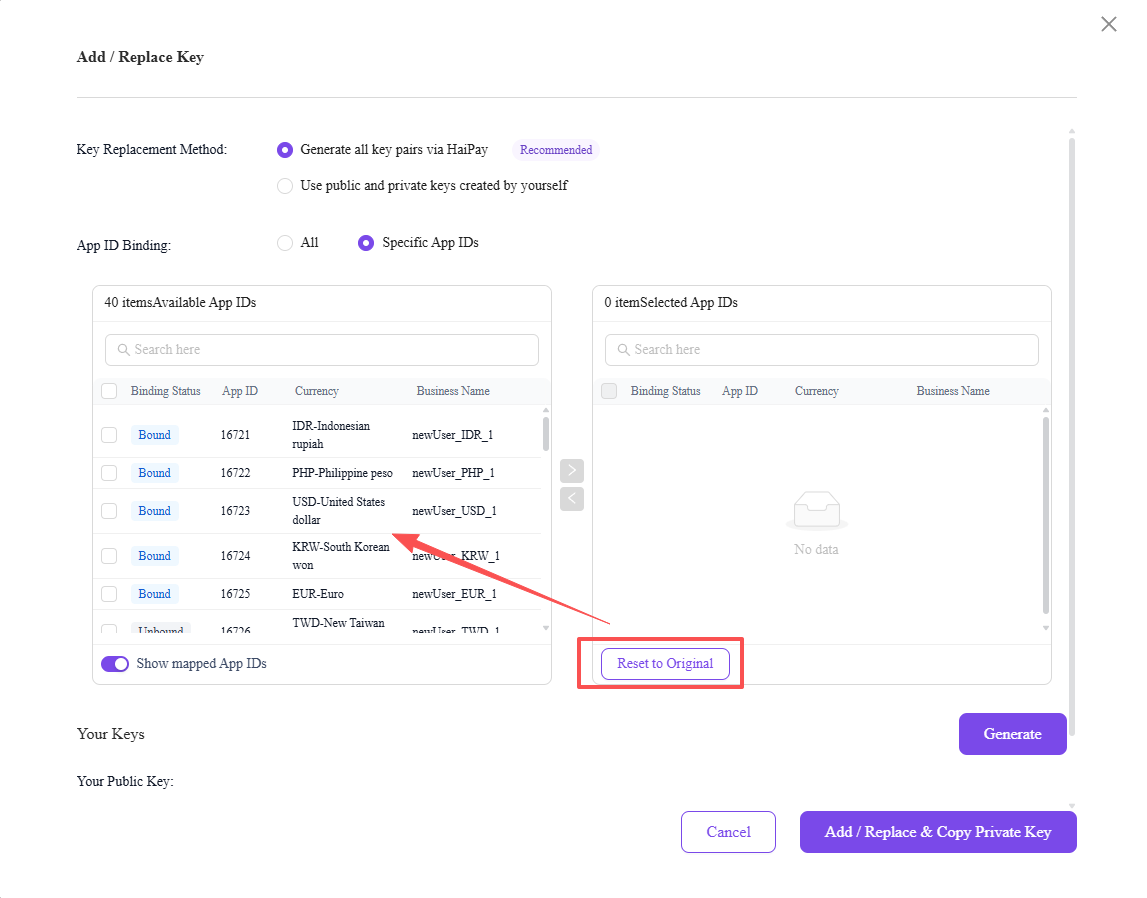Click PHP-Philippine peso currency cell
Screen dimensions: 1147x898
point(342,473)
